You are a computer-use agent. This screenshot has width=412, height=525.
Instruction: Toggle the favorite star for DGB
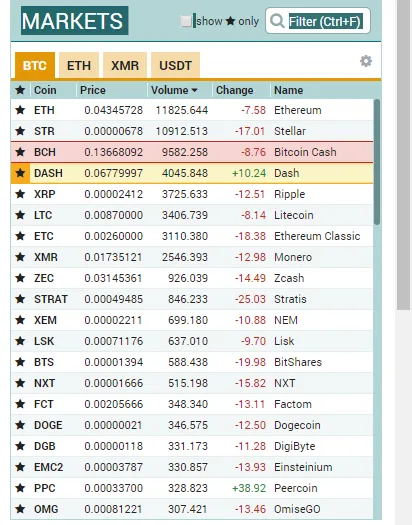point(20,446)
